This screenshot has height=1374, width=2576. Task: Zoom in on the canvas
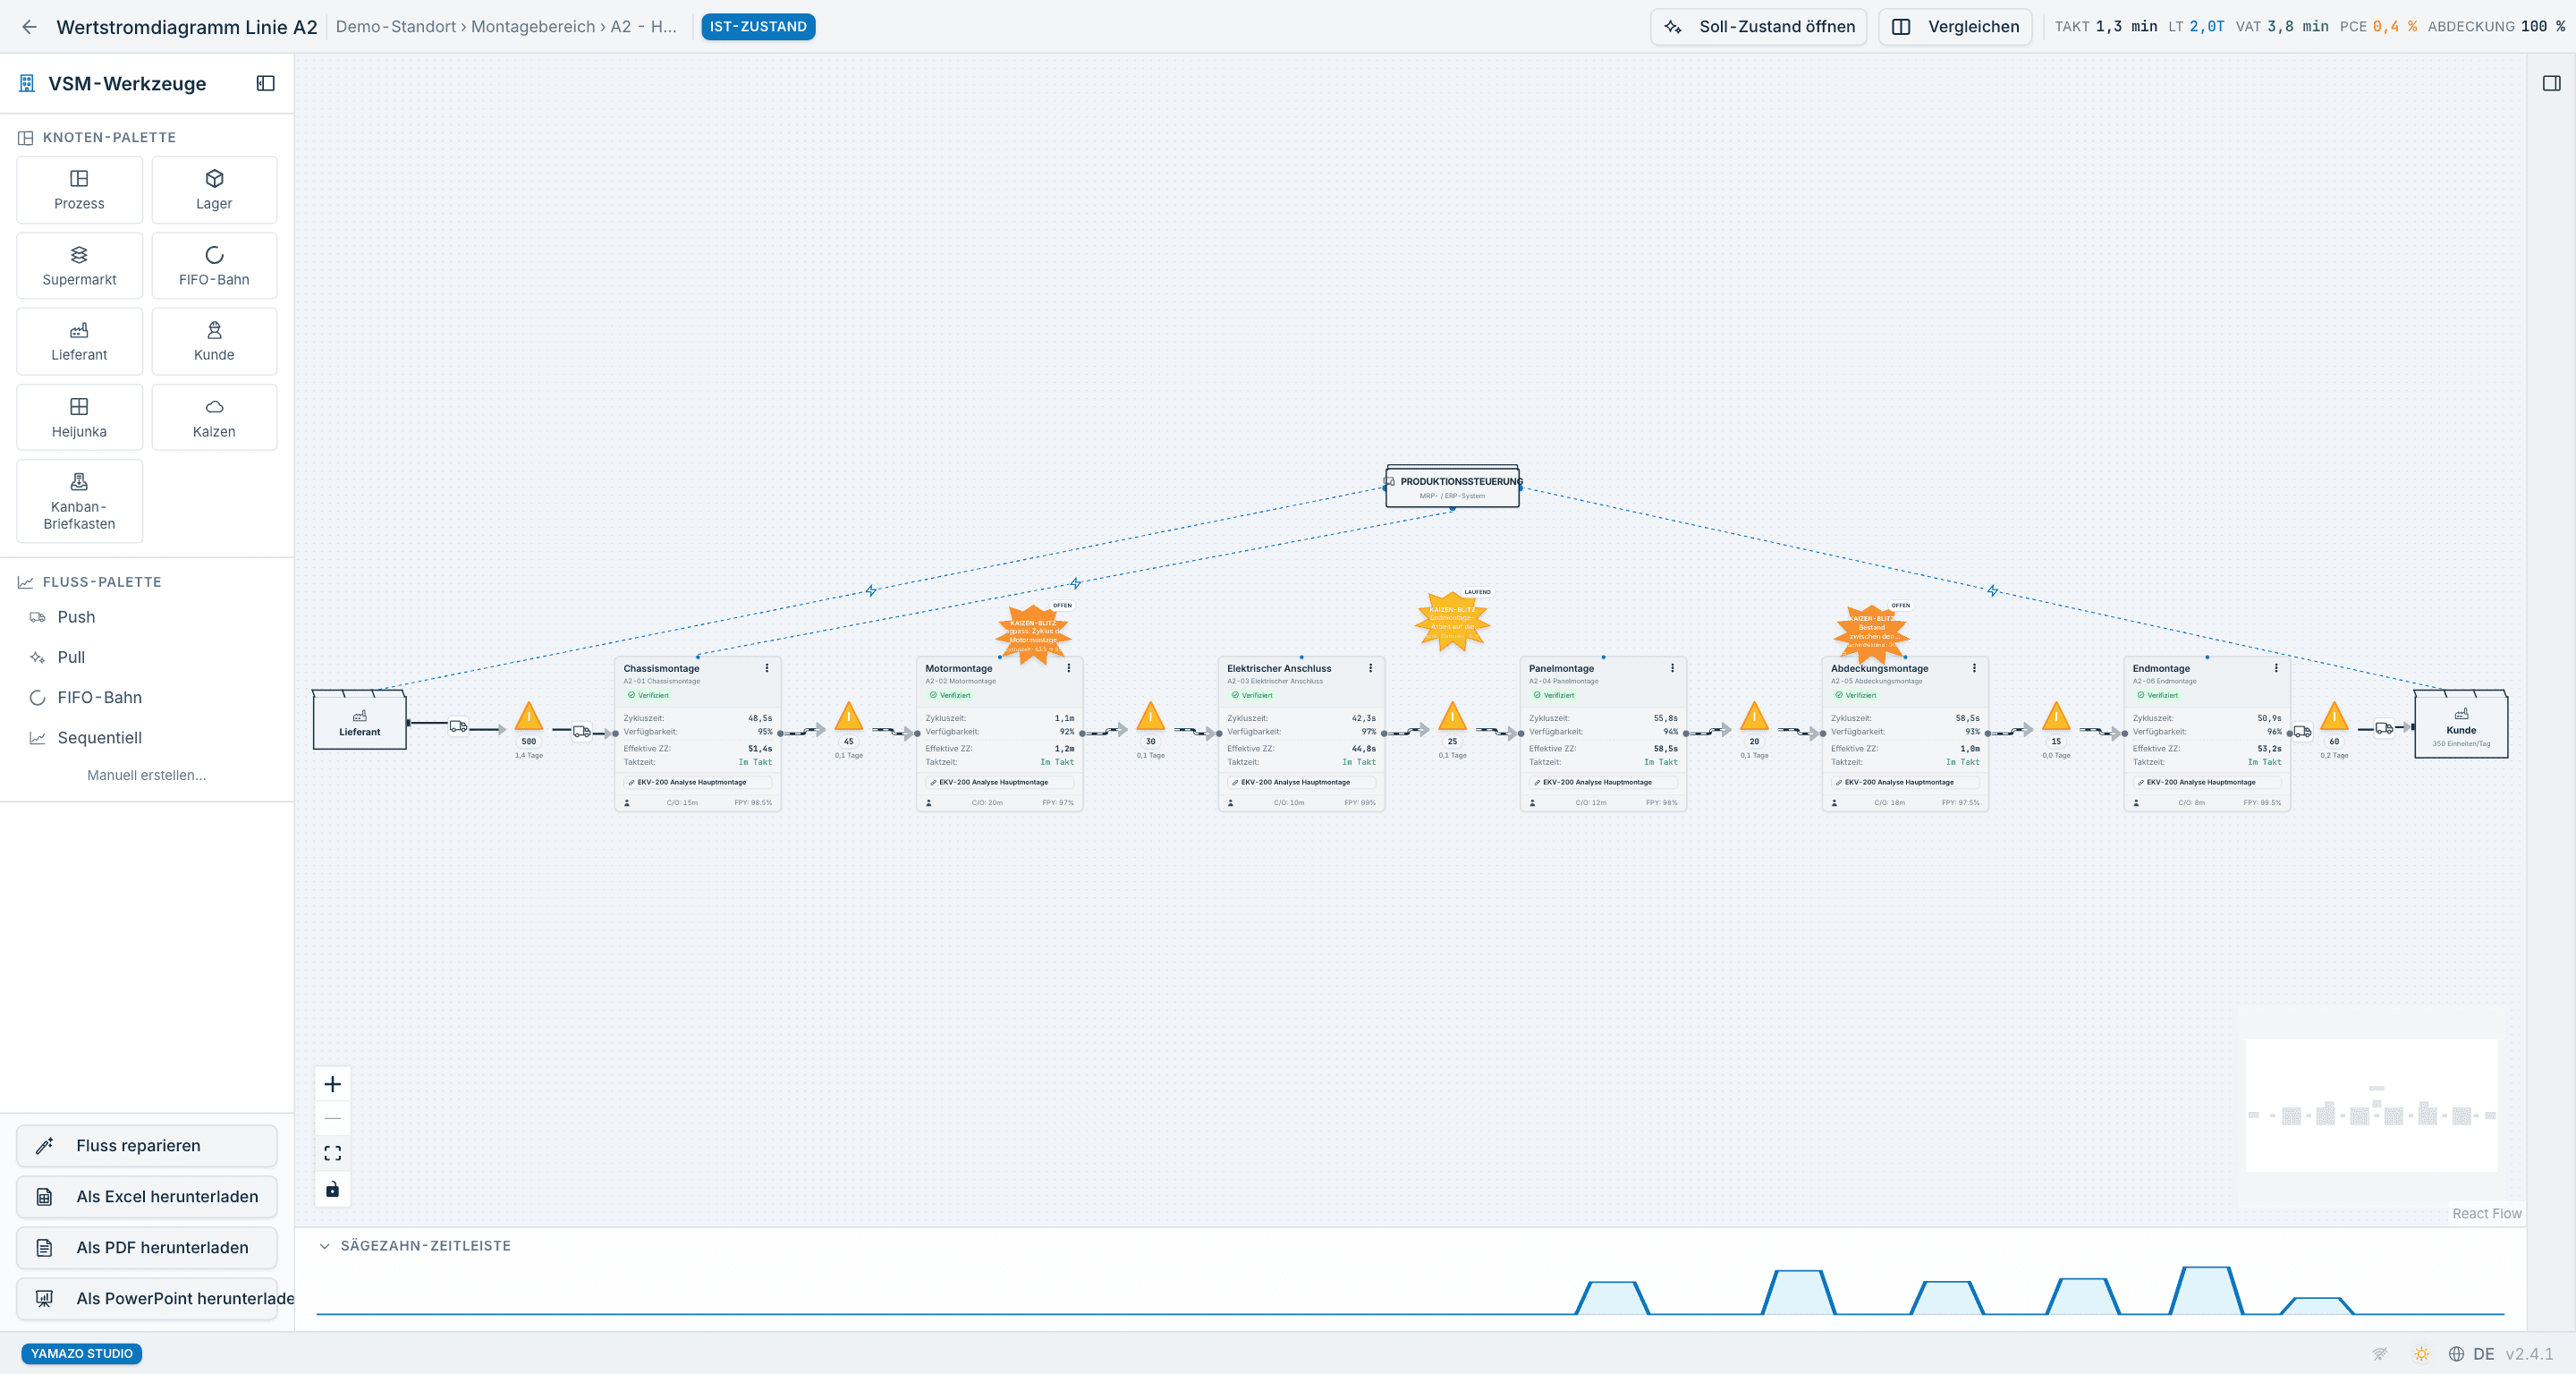point(333,1085)
